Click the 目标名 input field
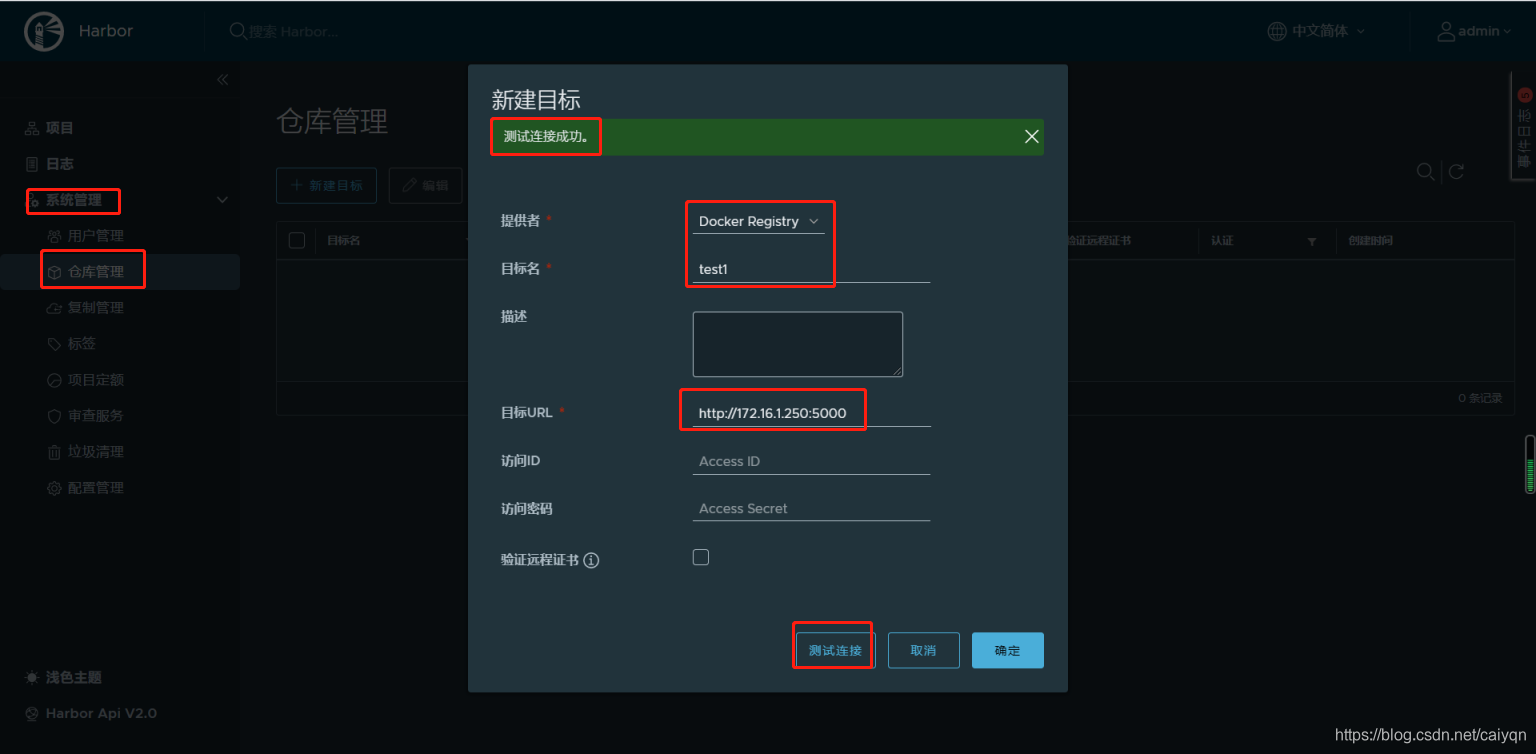The width and height of the screenshot is (1536, 754). click(812, 269)
